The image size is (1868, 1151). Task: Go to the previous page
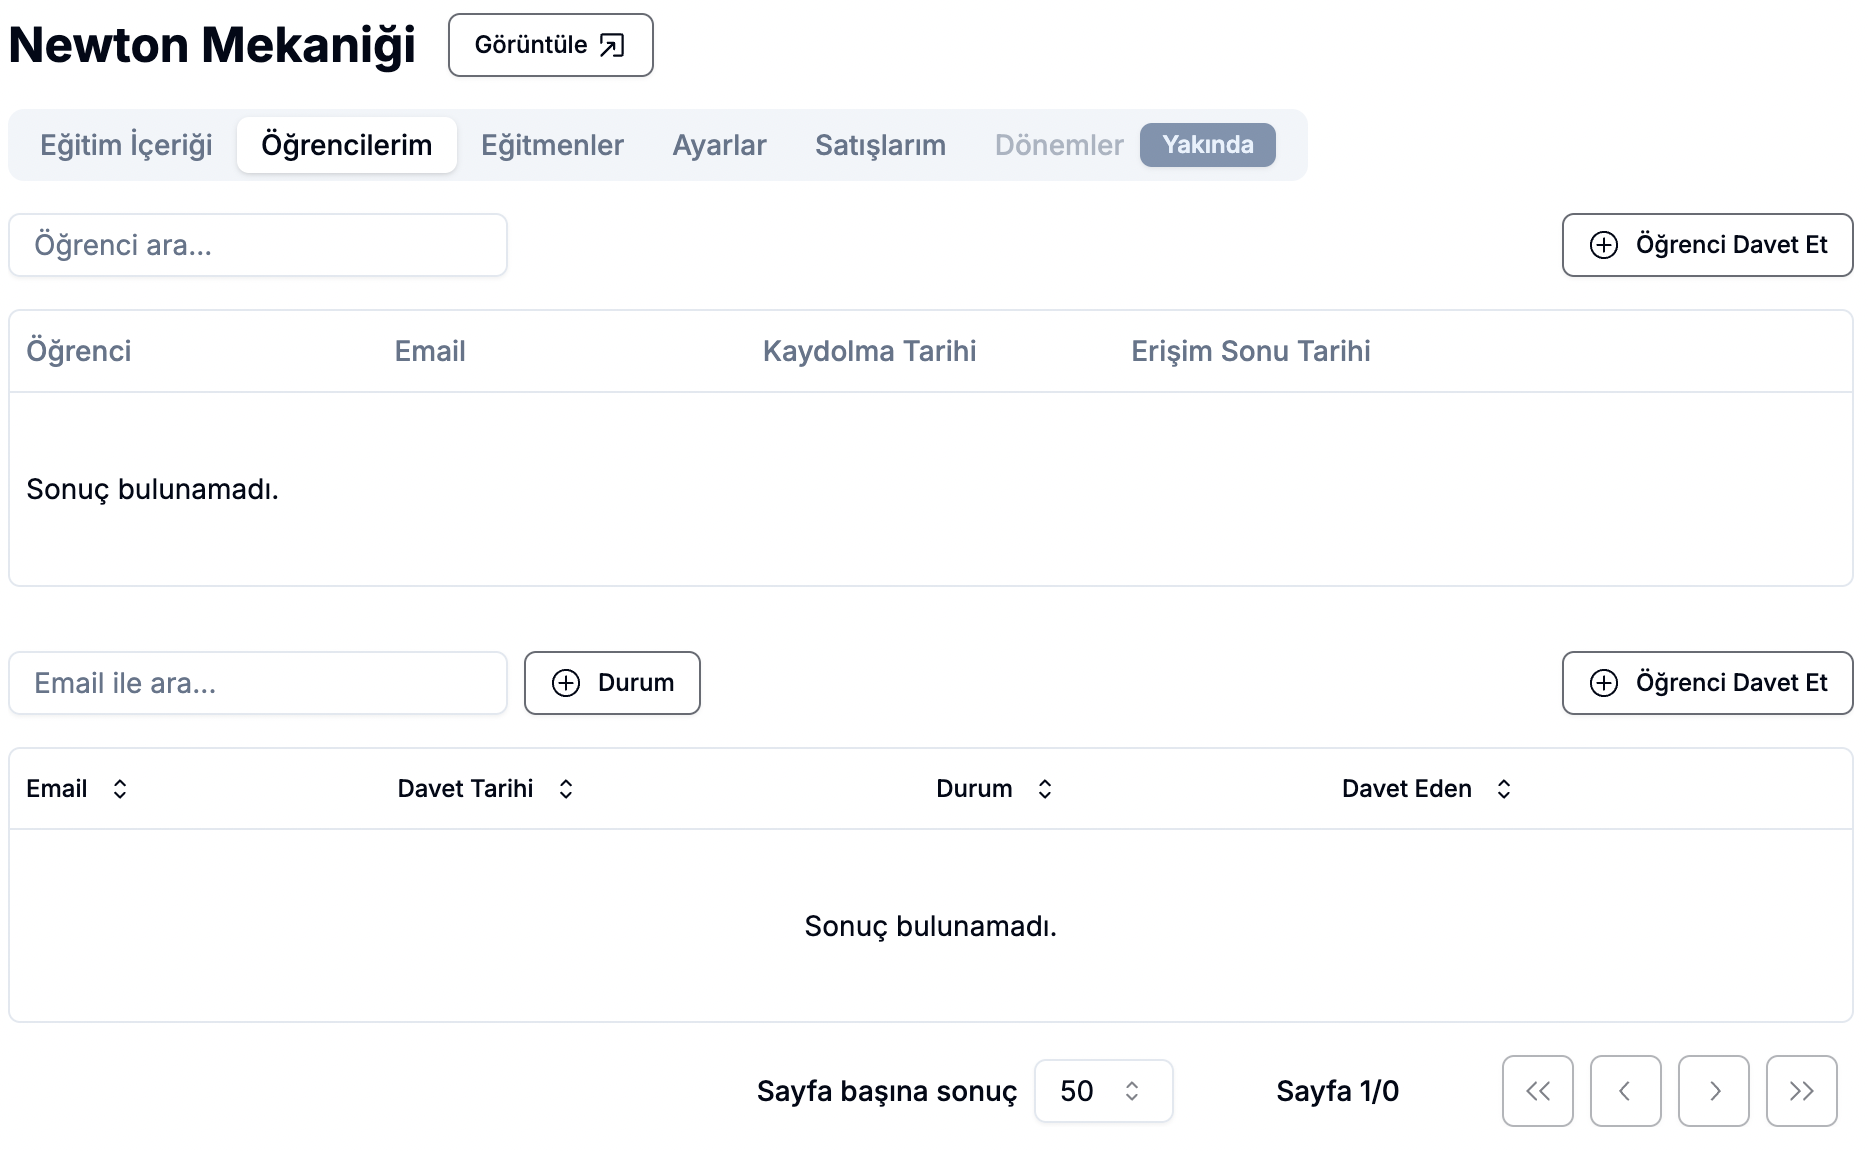coord(1625,1091)
